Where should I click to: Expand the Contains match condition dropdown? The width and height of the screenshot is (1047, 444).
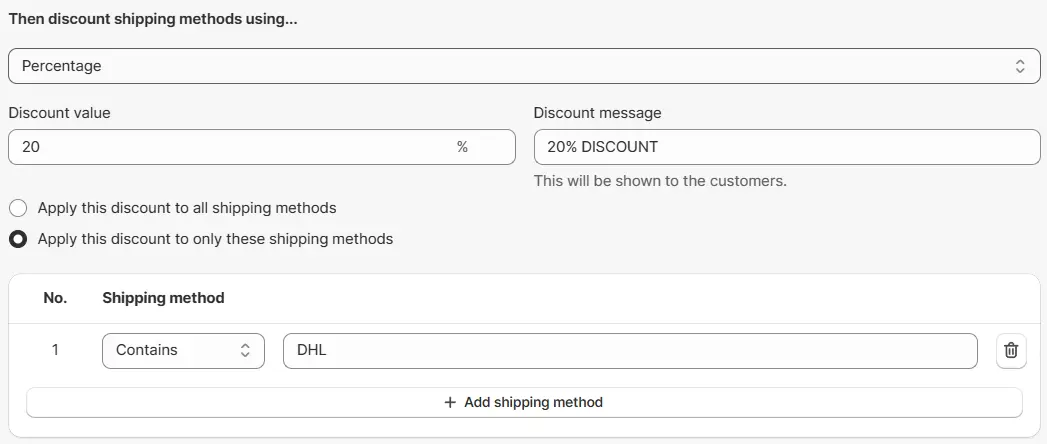tap(183, 351)
